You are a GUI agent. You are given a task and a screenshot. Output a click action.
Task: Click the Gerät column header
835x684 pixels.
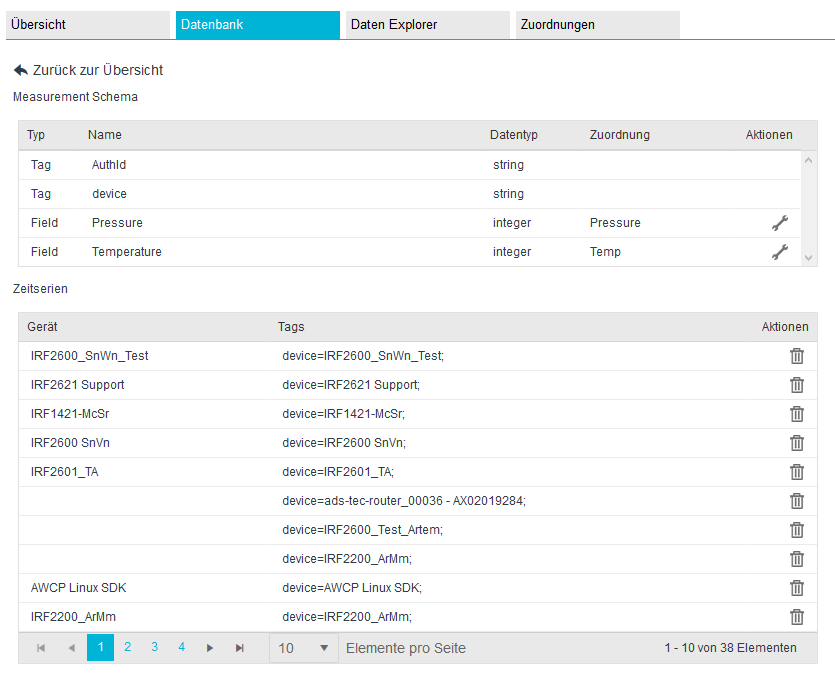click(x=42, y=327)
